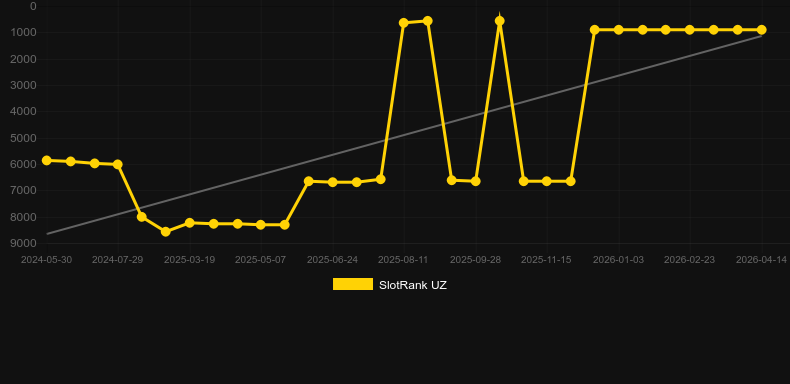The height and width of the screenshot is (384, 790).
Task: Select the data point above 2026-01-03
Action: click(x=619, y=30)
